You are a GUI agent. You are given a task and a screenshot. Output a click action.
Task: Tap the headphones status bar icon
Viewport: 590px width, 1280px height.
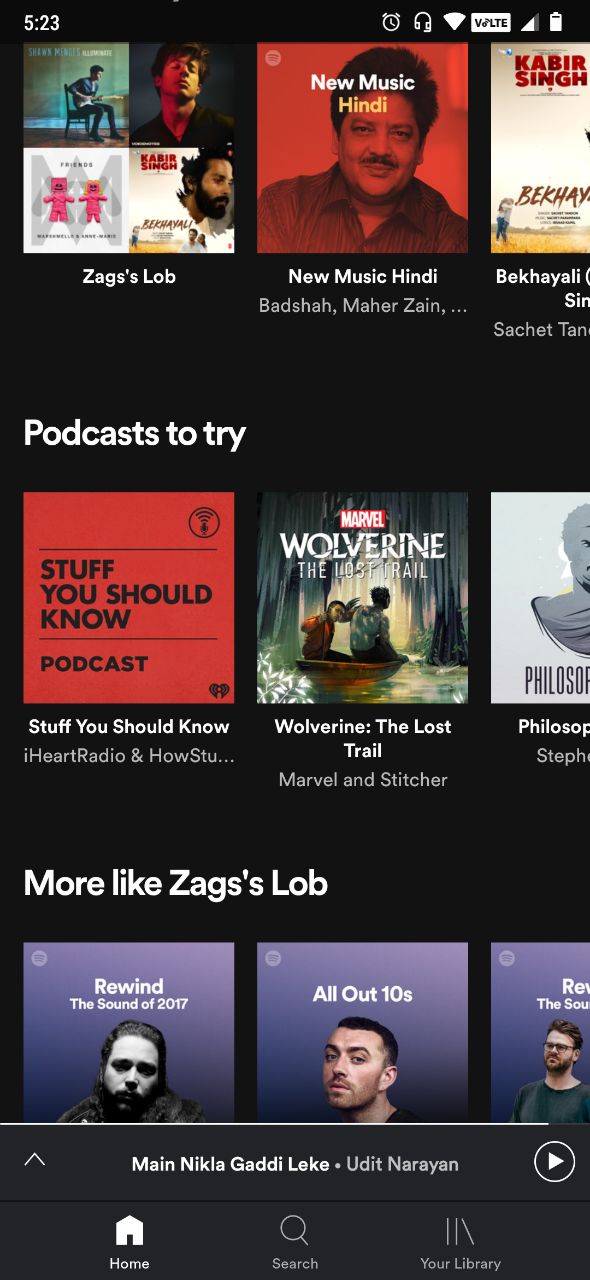click(x=422, y=21)
